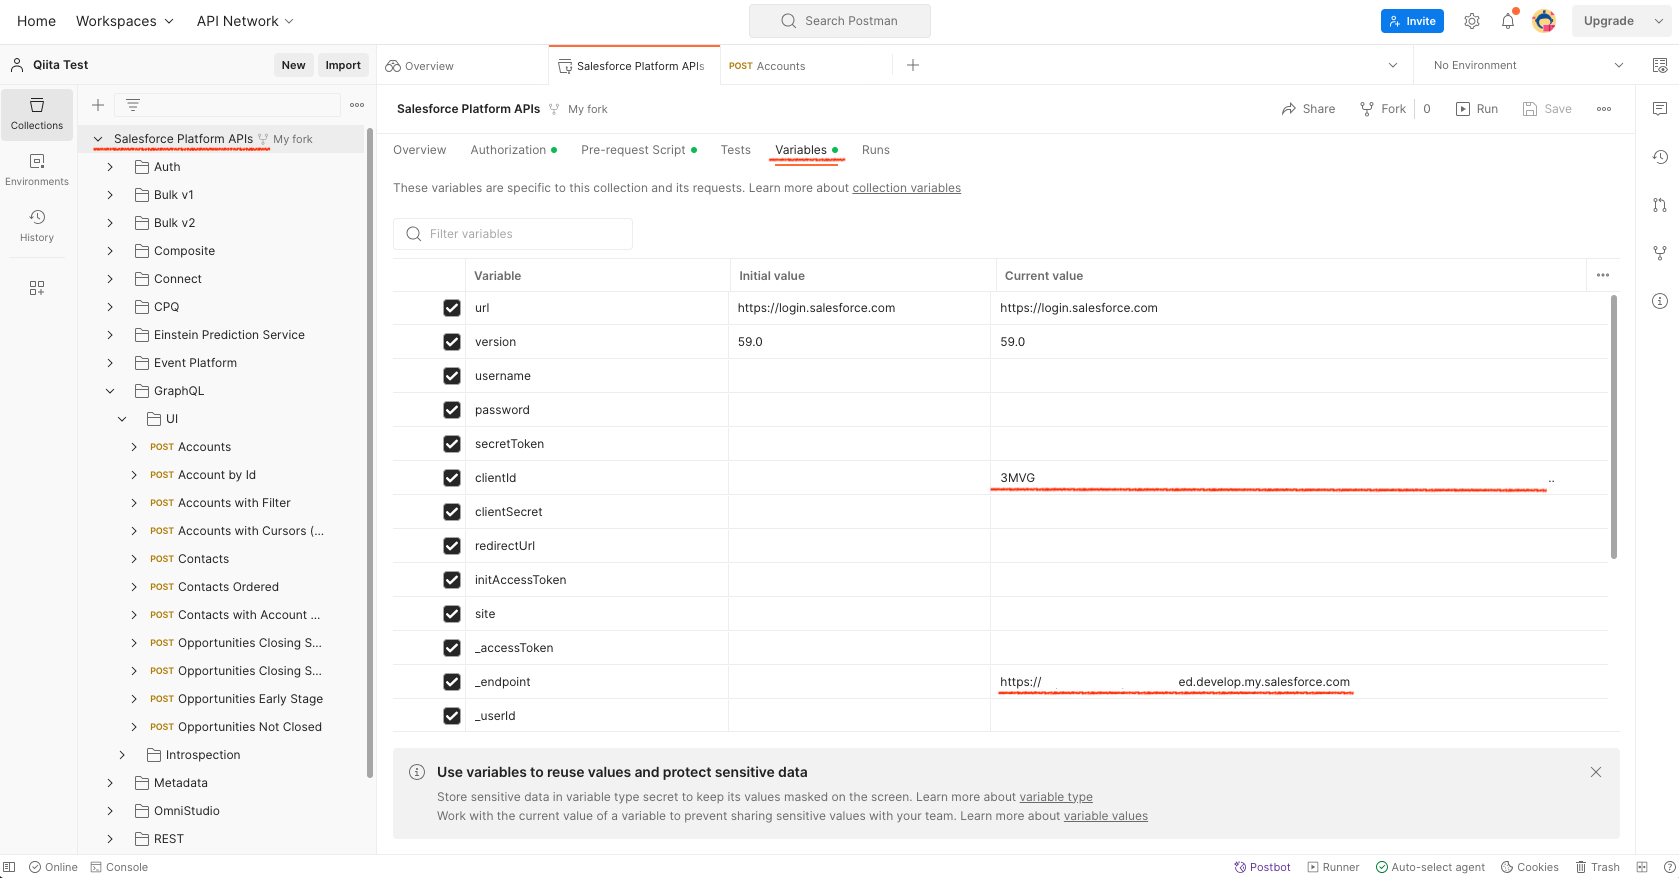Screen dimensions: 1679x878
Task: Open the Console in the status bar
Action: pyautogui.click(x=119, y=867)
